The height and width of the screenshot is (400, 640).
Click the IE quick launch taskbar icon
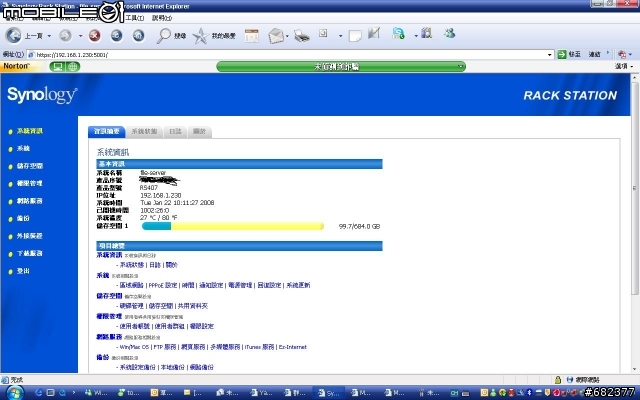39,393
